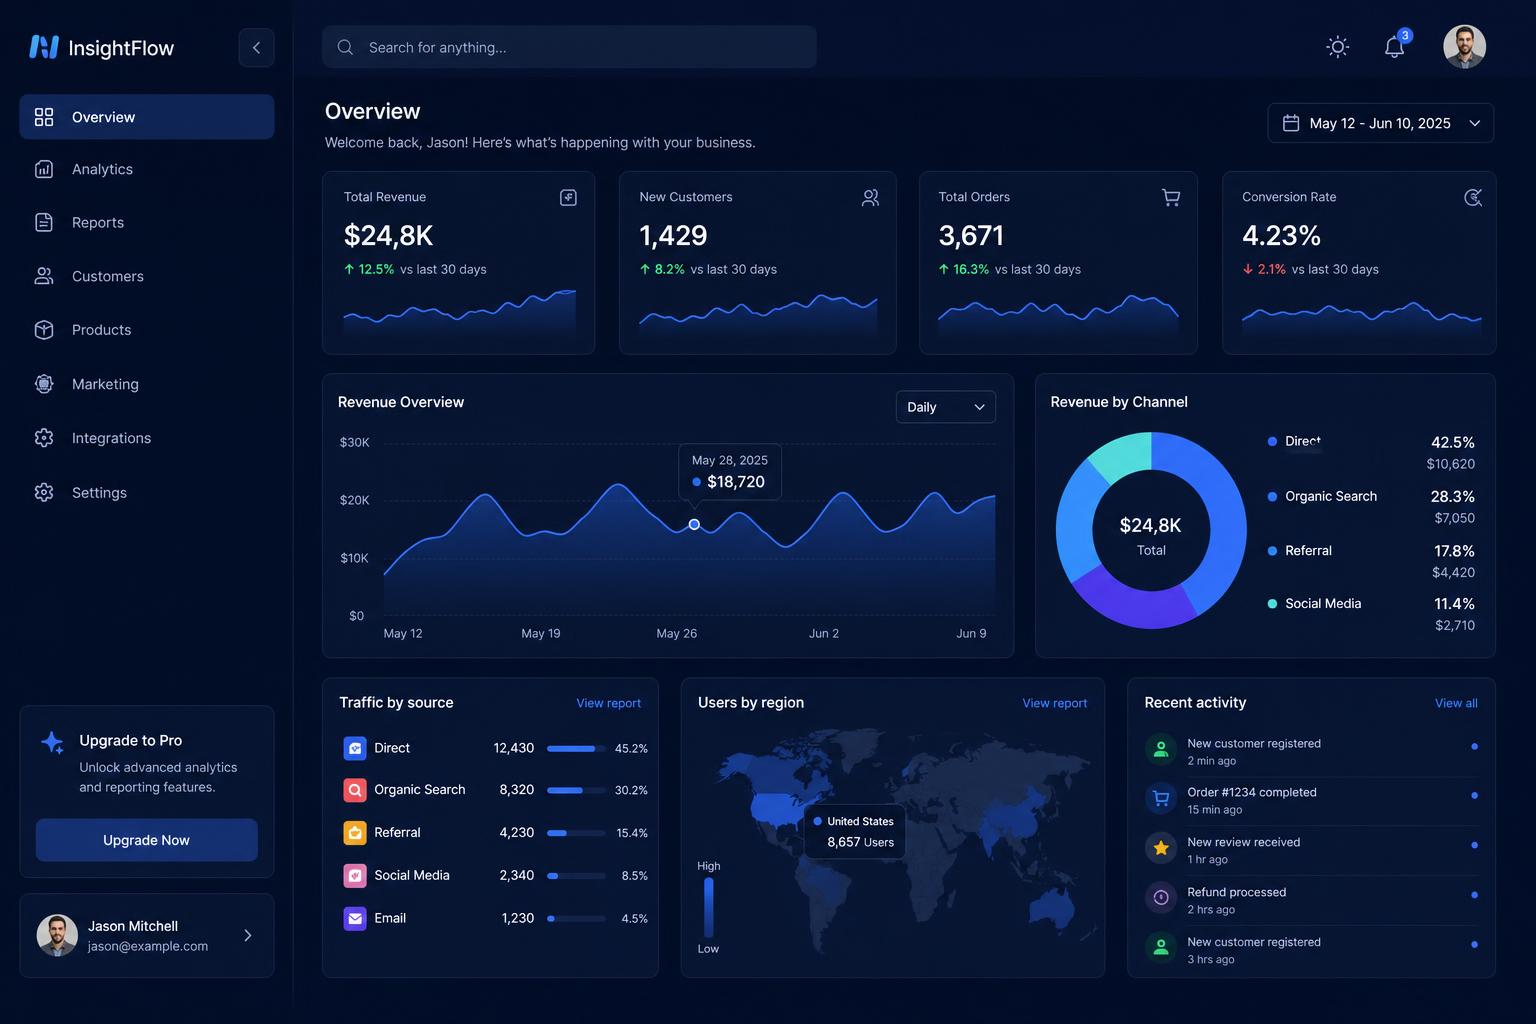The height and width of the screenshot is (1024, 1536).
Task: Click the Marketing icon in sidebar
Action: pyautogui.click(x=44, y=384)
